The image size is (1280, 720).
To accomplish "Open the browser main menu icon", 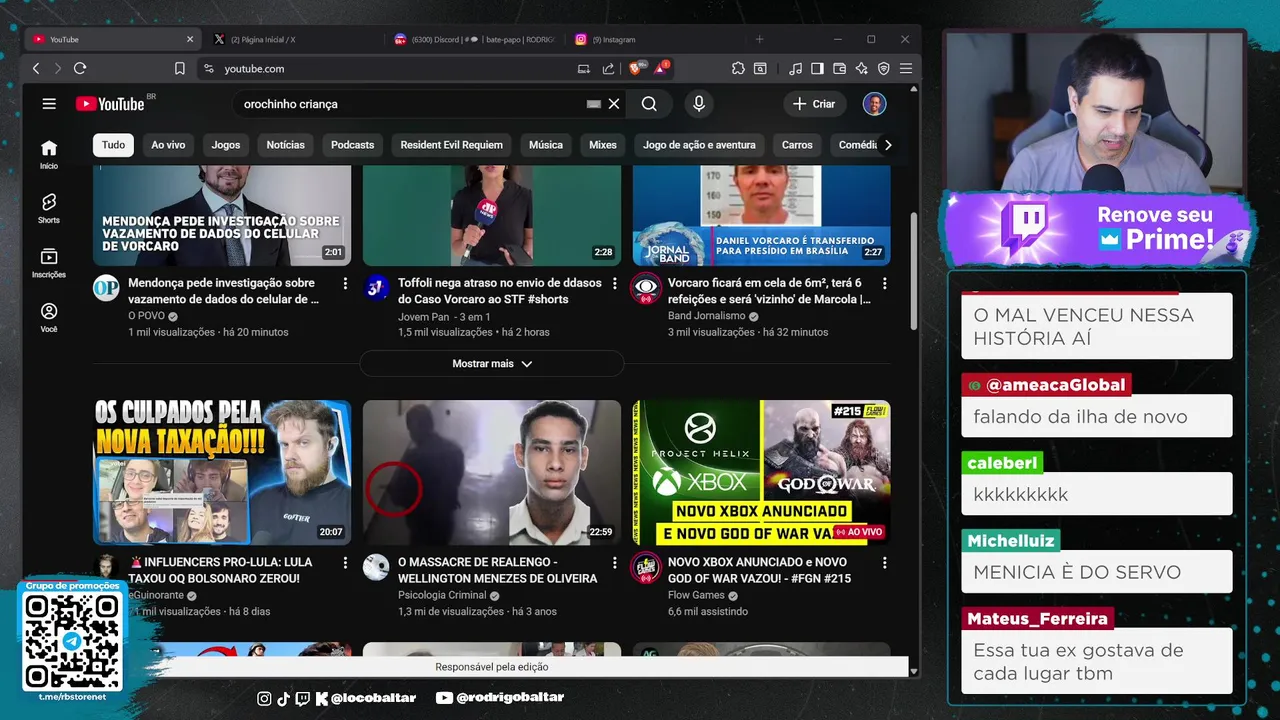I will point(905,68).
